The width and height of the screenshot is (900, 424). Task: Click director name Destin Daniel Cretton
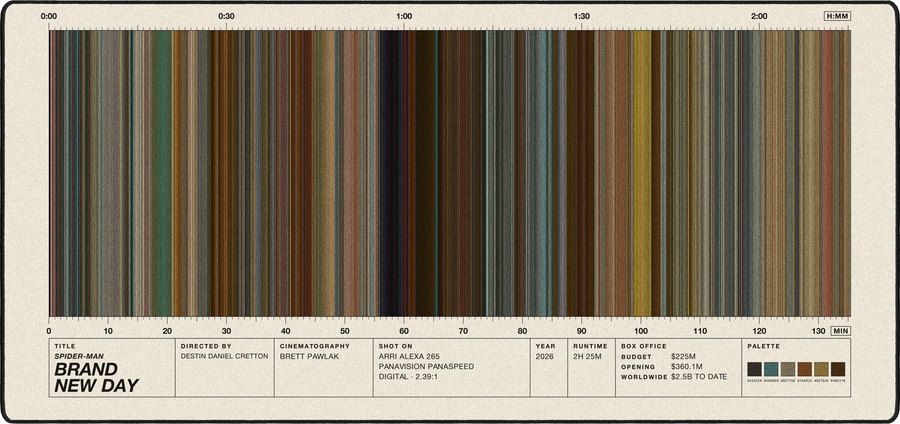[x=224, y=356]
